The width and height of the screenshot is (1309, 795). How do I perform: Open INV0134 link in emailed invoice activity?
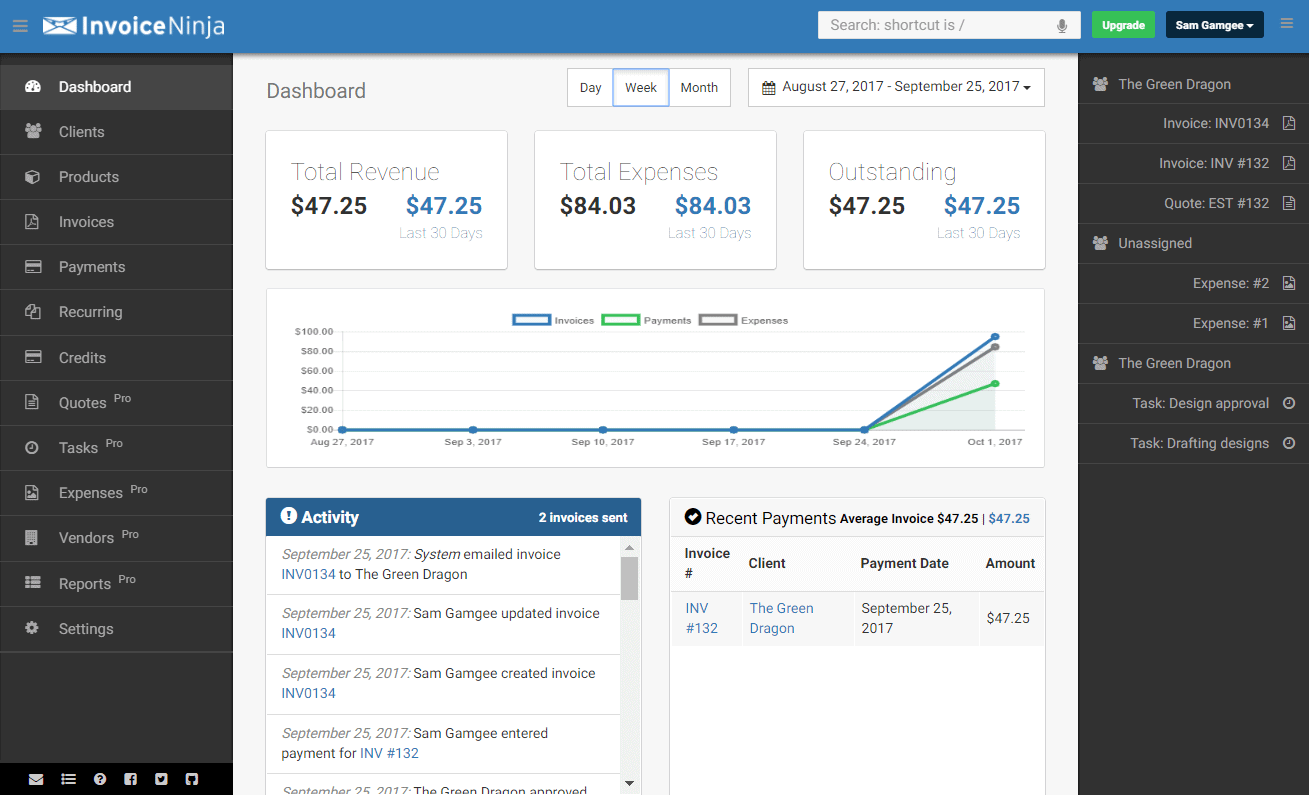click(x=308, y=574)
